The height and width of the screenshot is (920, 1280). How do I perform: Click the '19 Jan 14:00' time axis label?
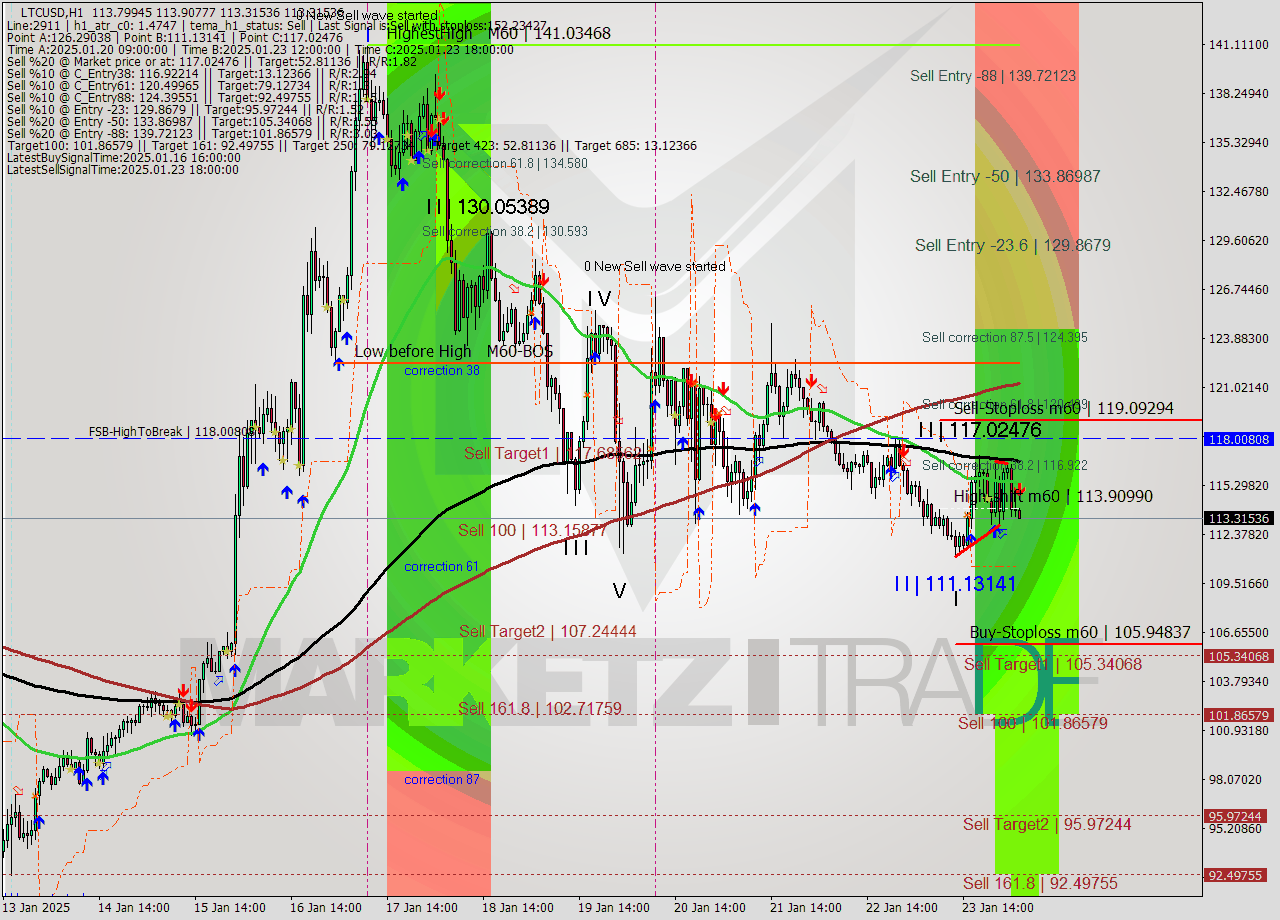613,908
